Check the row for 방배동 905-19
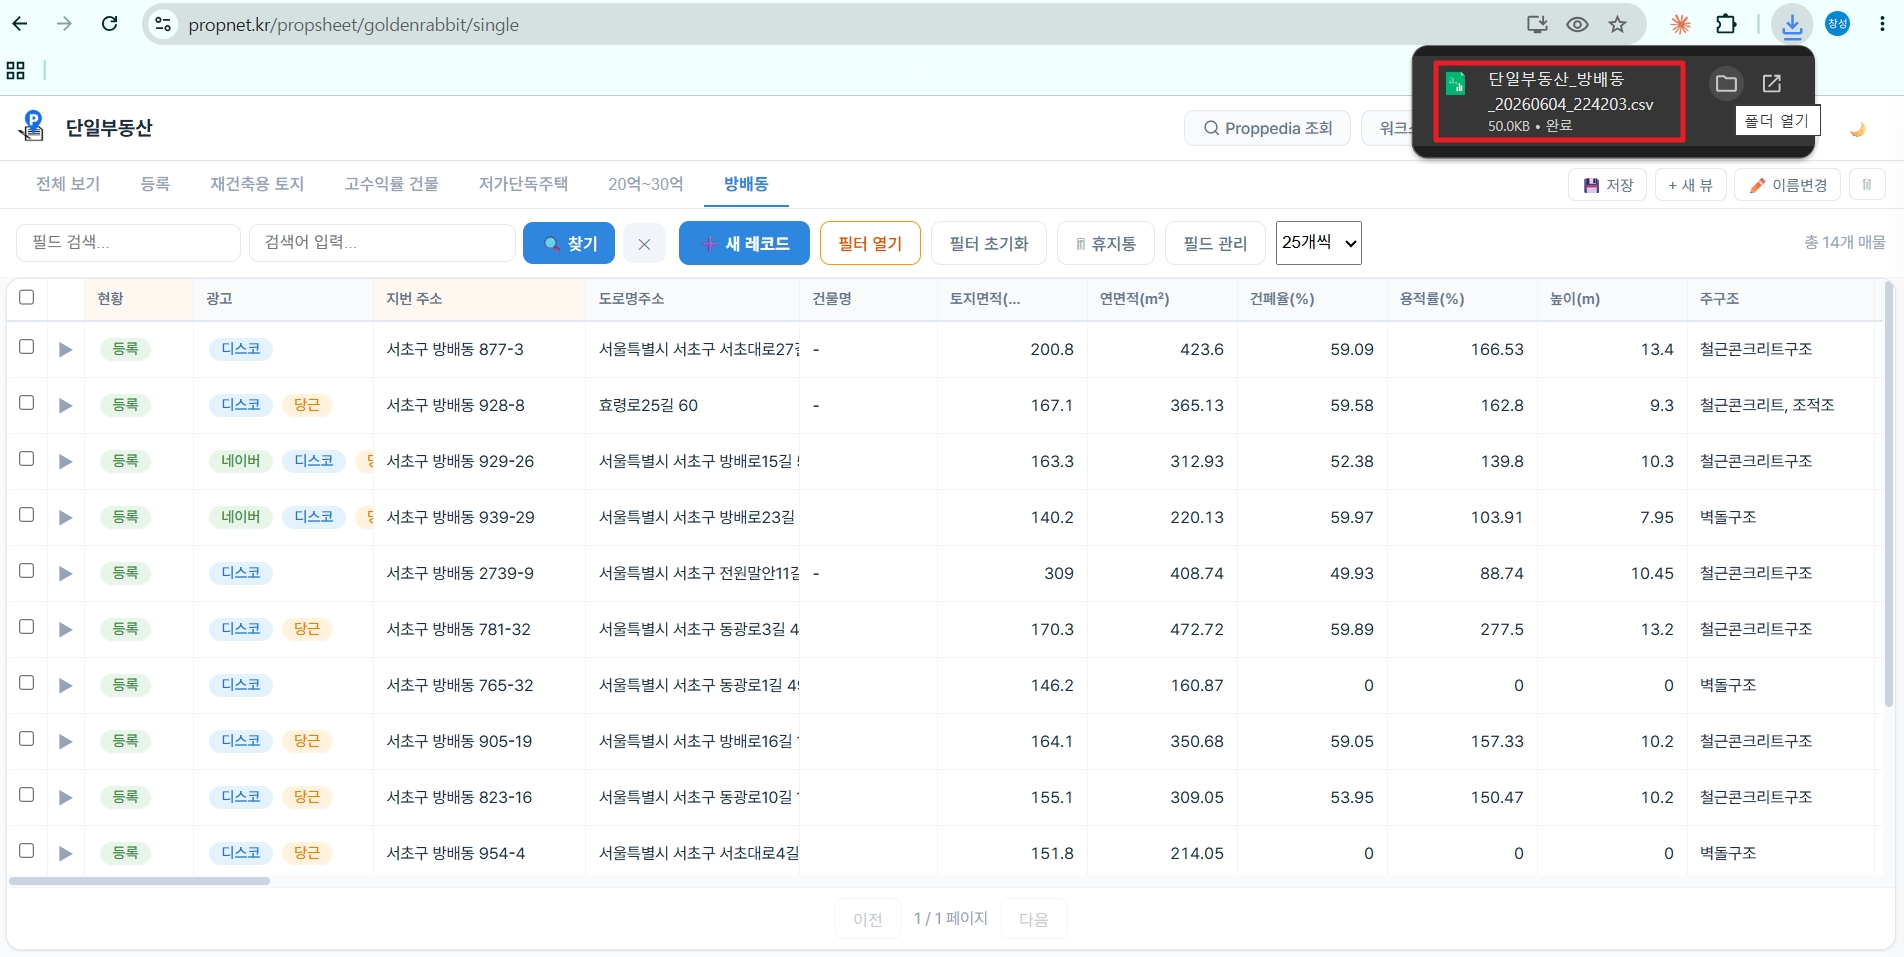Viewport: 1904px width, 957px height. pyautogui.click(x=27, y=739)
